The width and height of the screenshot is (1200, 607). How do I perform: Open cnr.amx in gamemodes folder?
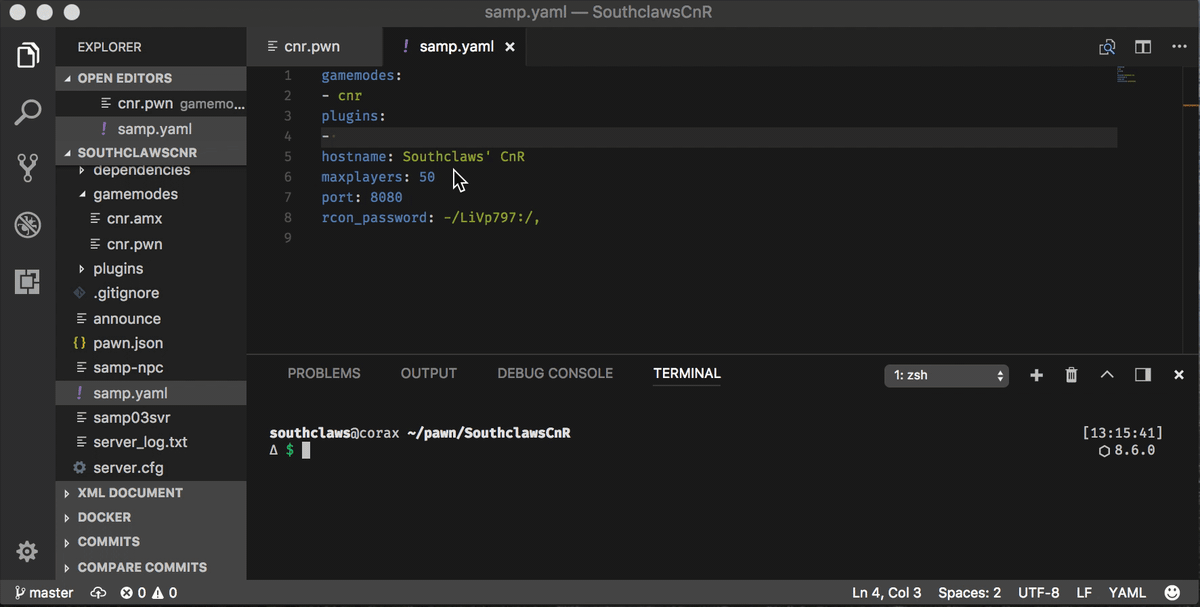point(151,219)
